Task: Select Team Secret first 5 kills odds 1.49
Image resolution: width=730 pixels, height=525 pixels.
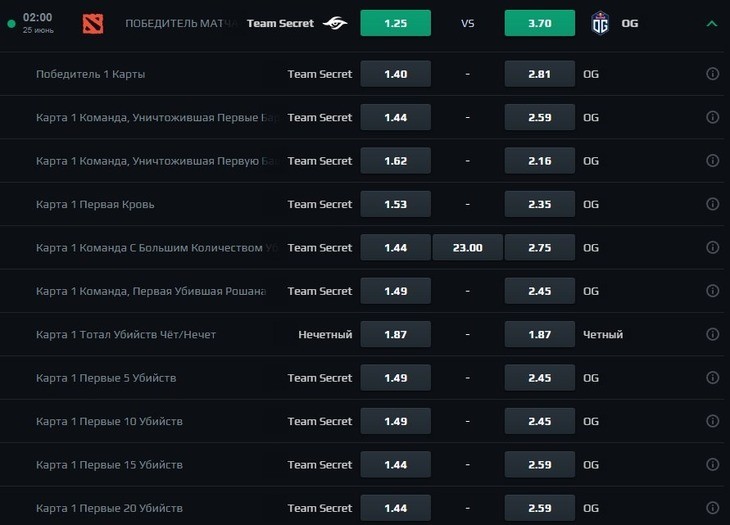Action: tap(396, 377)
